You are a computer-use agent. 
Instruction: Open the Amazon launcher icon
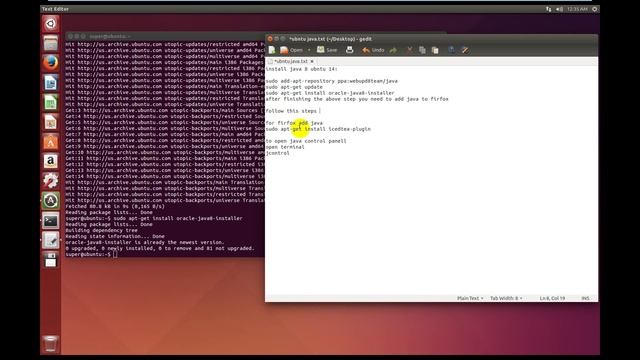tap(51, 161)
